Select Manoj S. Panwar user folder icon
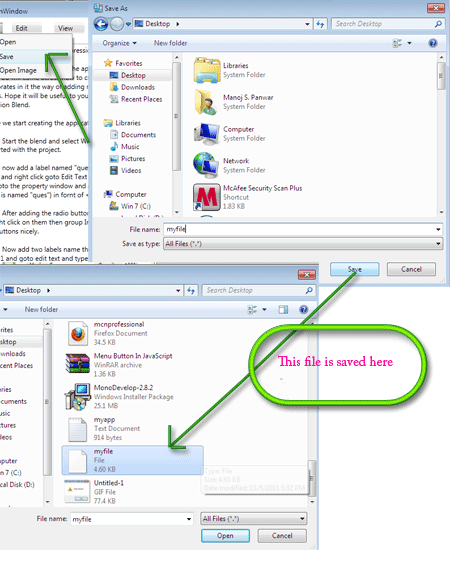 (206, 102)
